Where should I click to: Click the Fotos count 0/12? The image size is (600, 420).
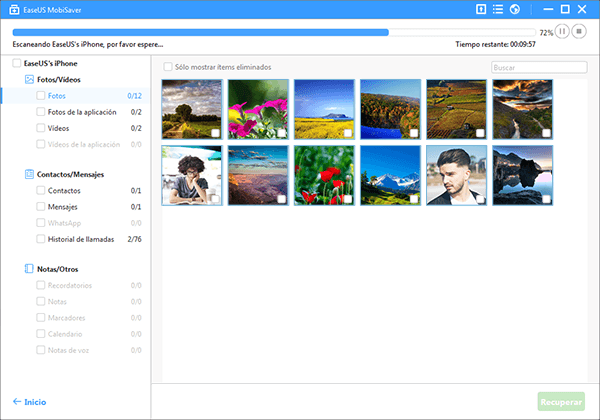[x=134, y=96]
